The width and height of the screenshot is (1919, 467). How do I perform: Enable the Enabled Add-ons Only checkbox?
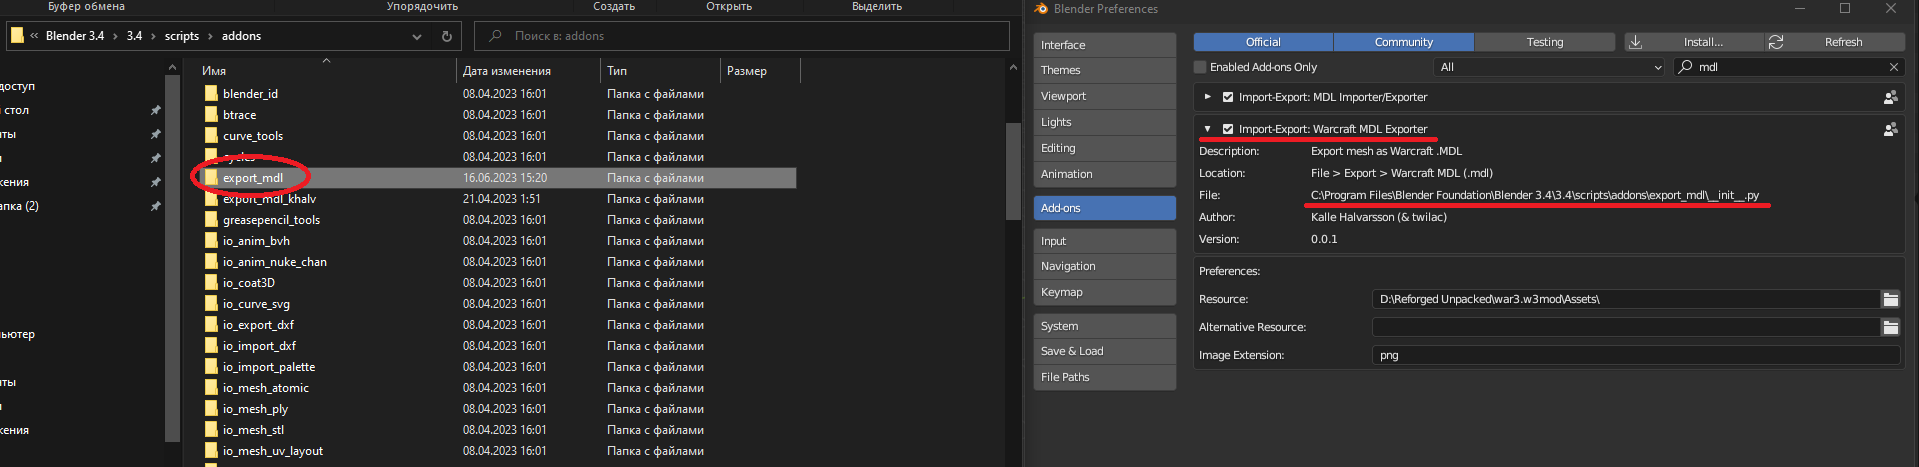1200,67
